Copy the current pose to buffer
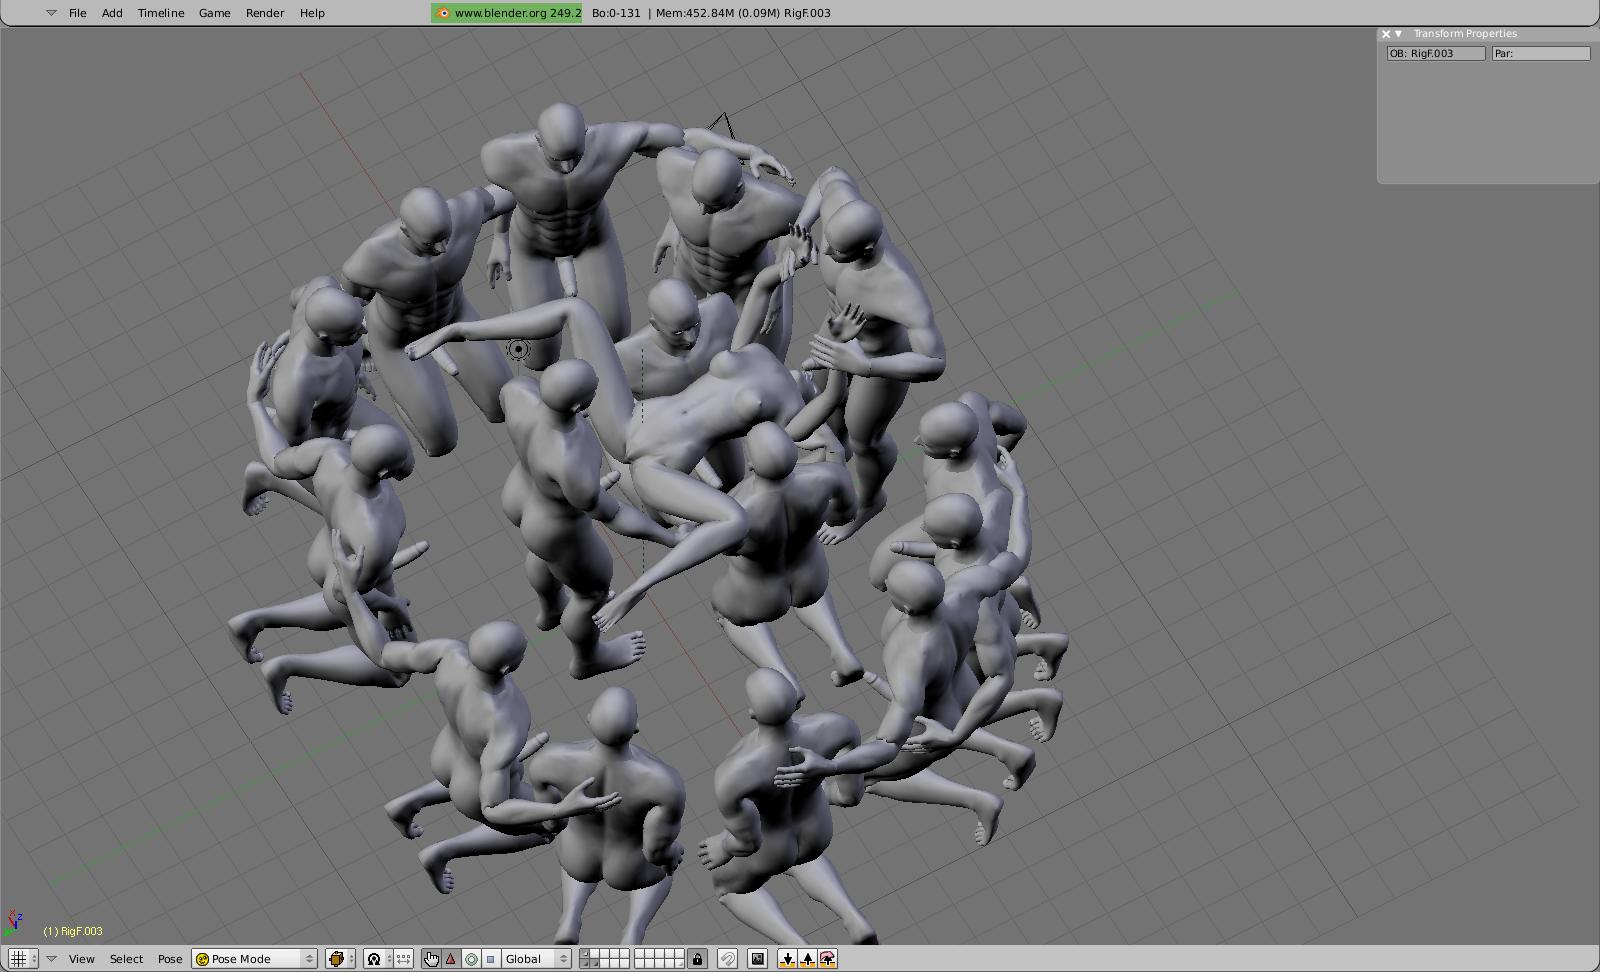The image size is (1600, 972). coord(788,959)
